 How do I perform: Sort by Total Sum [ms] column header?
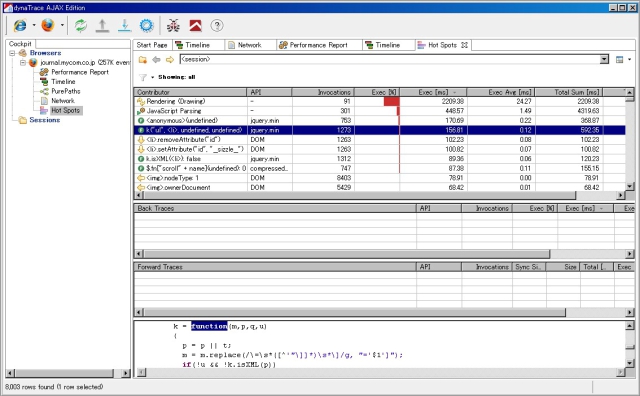569,92
